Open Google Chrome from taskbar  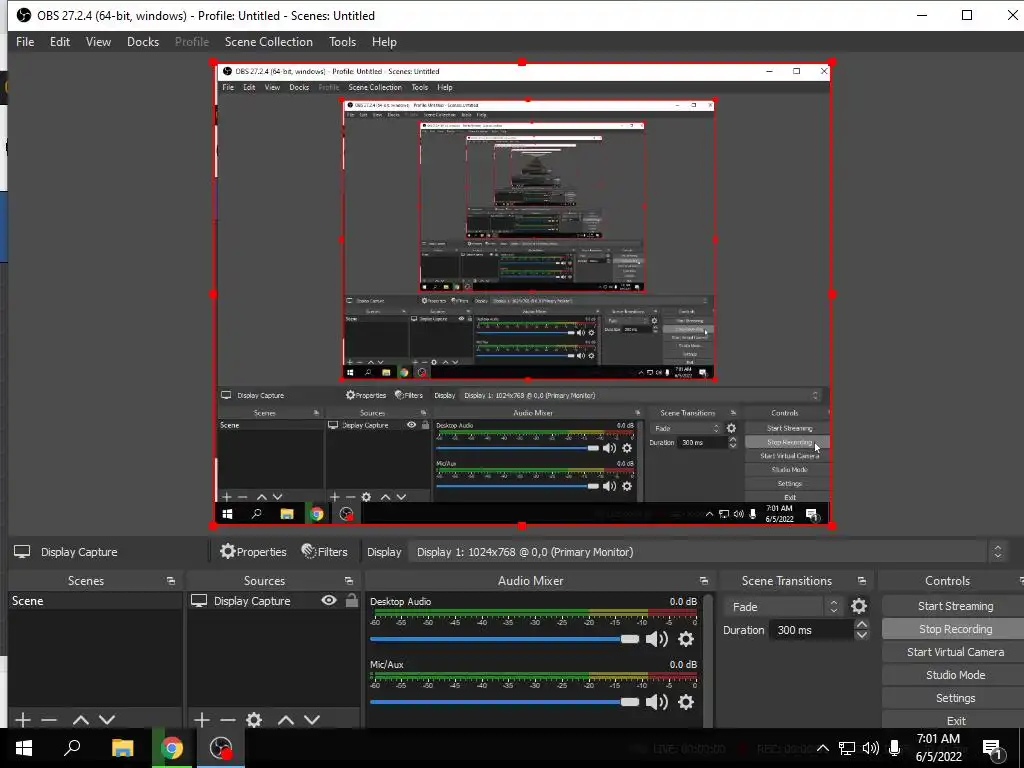[172, 748]
